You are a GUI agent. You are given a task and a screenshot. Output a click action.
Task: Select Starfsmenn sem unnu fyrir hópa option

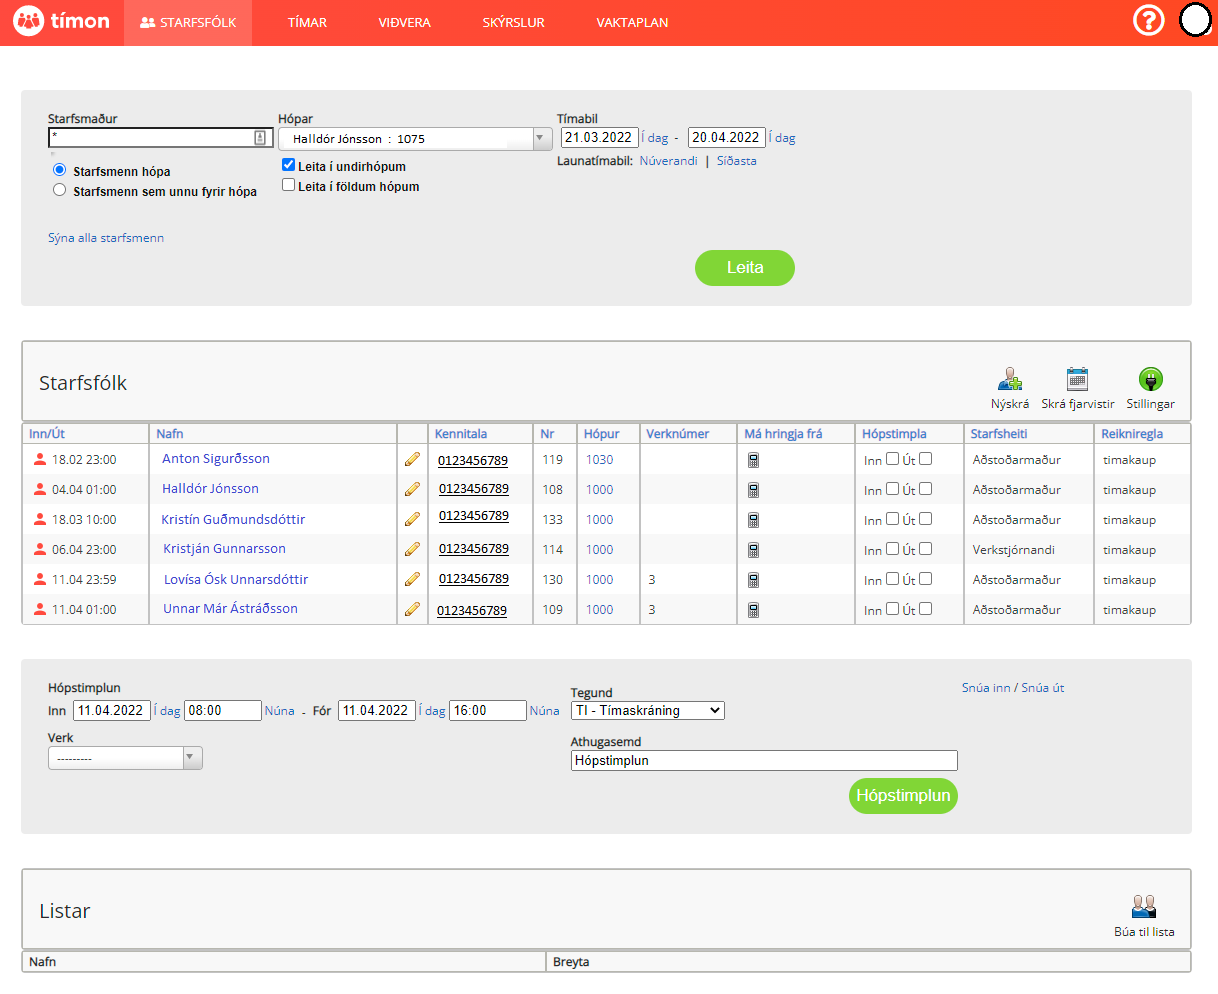pyautogui.click(x=60, y=190)
